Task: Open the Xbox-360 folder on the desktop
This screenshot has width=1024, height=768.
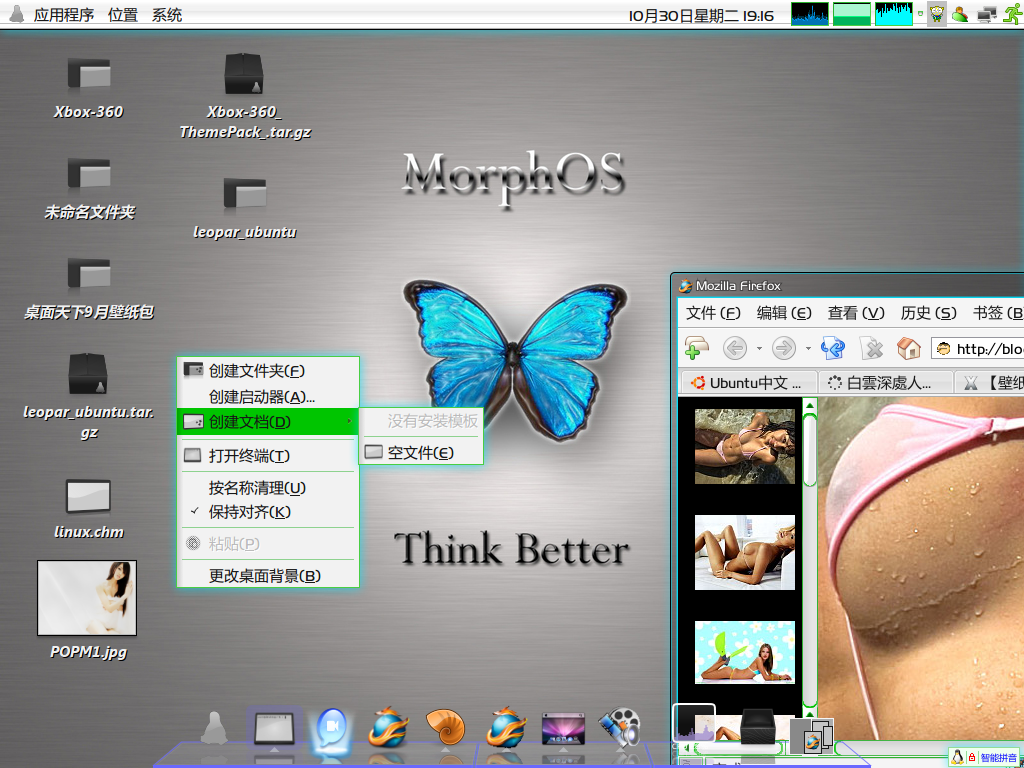Action: [89, 74]
